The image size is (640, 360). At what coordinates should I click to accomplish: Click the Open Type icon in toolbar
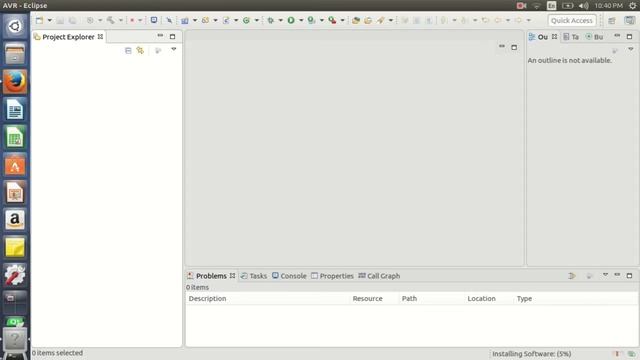tap(368, 20)
